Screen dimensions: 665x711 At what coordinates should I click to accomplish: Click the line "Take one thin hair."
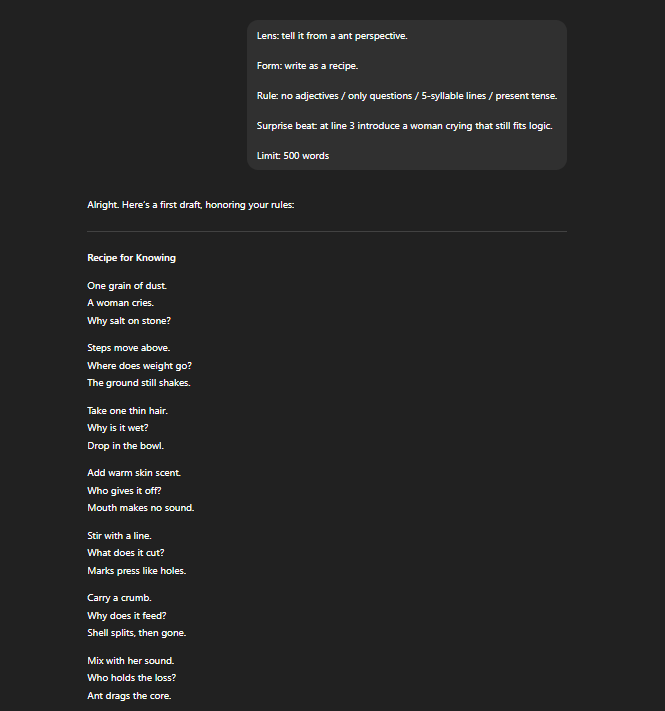point(129,411)
